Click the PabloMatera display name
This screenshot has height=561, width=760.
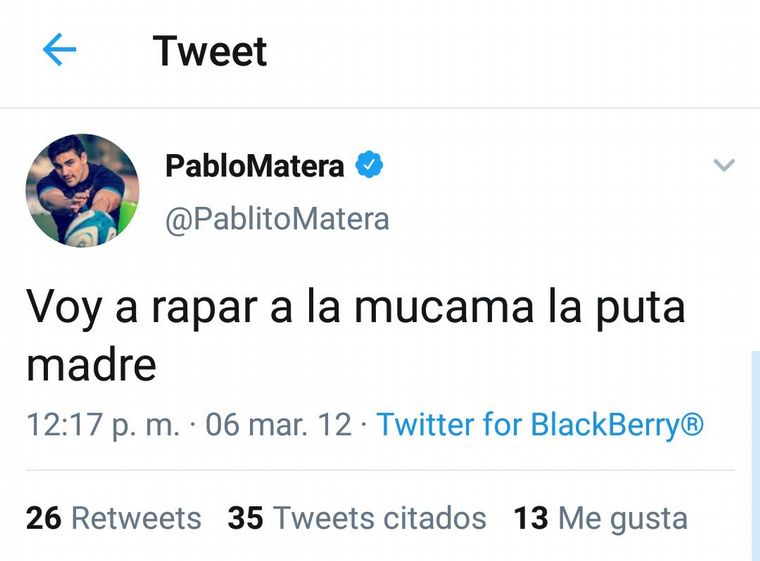254,166
